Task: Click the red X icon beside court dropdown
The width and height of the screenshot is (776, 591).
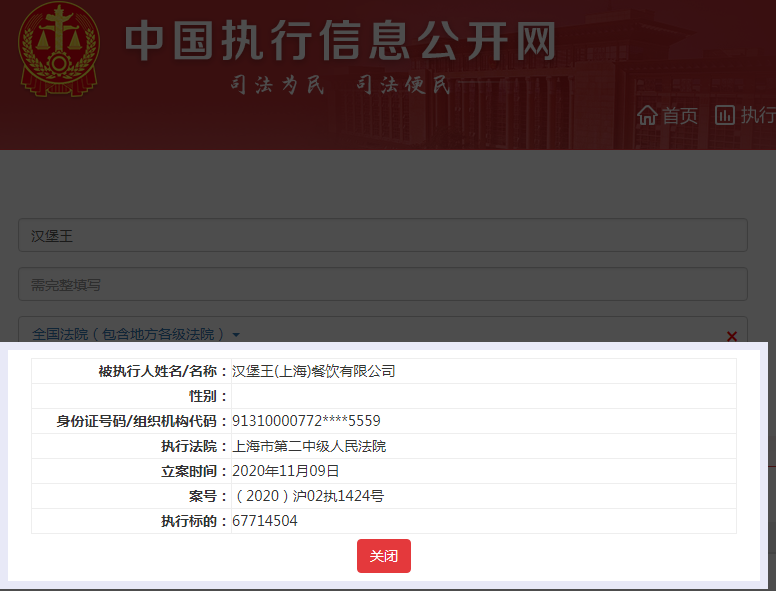Action: (731, 336)
